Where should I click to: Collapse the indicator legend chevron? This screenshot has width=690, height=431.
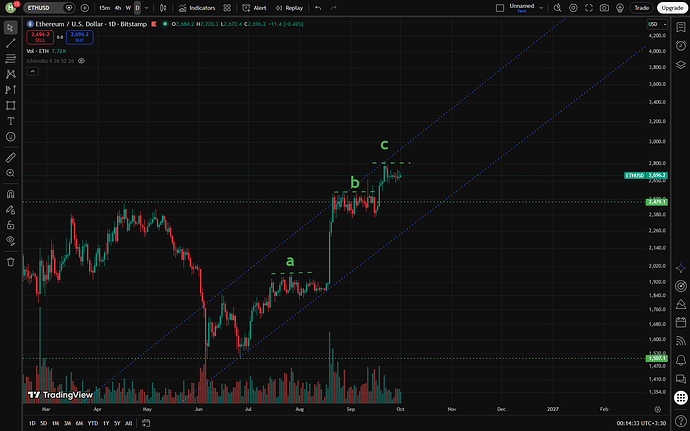[x=33, y=71]
